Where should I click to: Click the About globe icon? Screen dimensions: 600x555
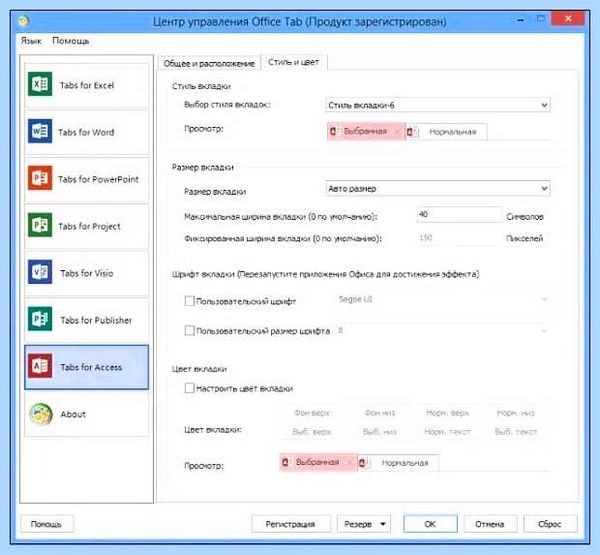[41, 414]
